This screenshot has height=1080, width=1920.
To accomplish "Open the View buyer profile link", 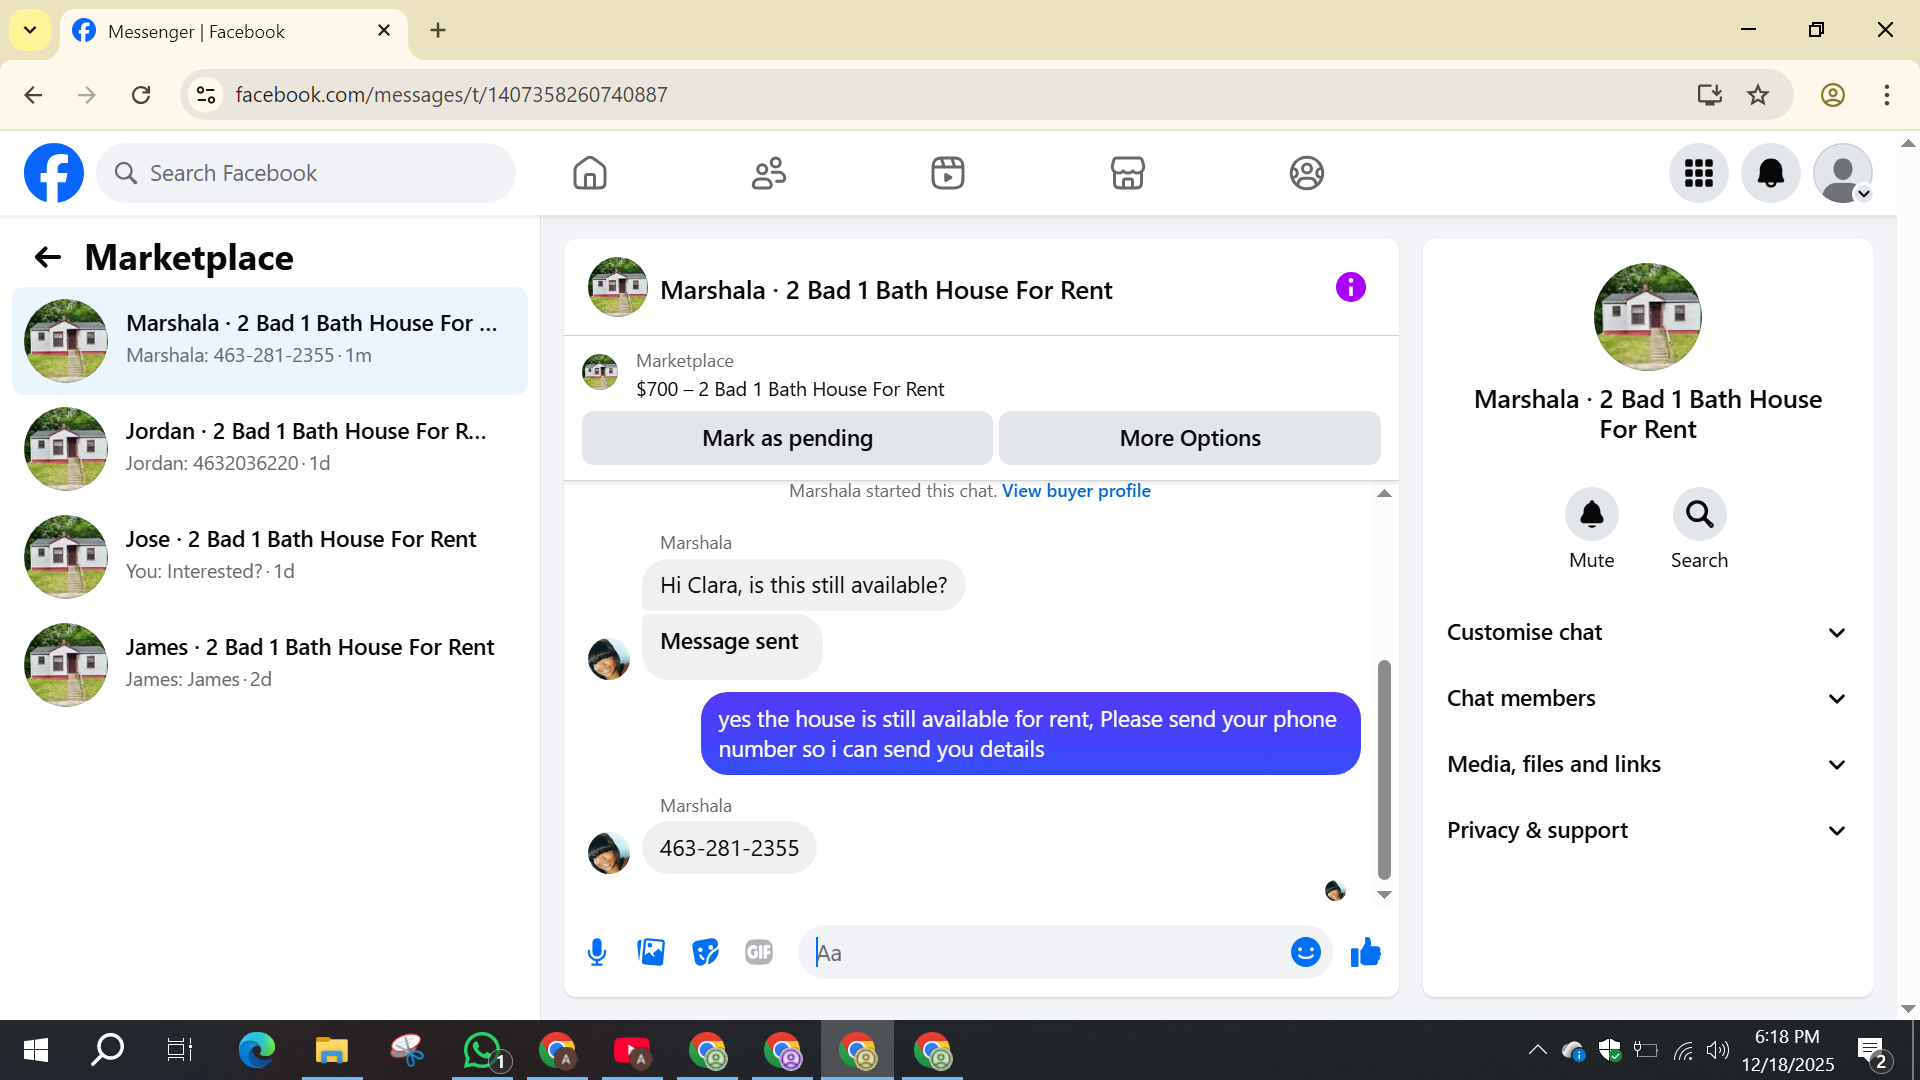I will [x=1076, y=491].
